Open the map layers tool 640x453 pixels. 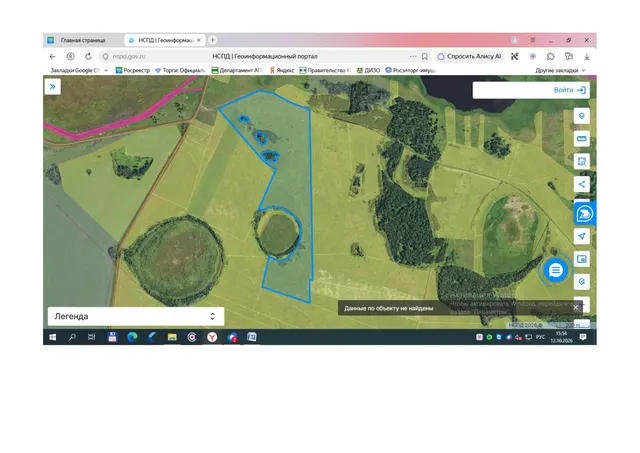(x=582, y=116)
